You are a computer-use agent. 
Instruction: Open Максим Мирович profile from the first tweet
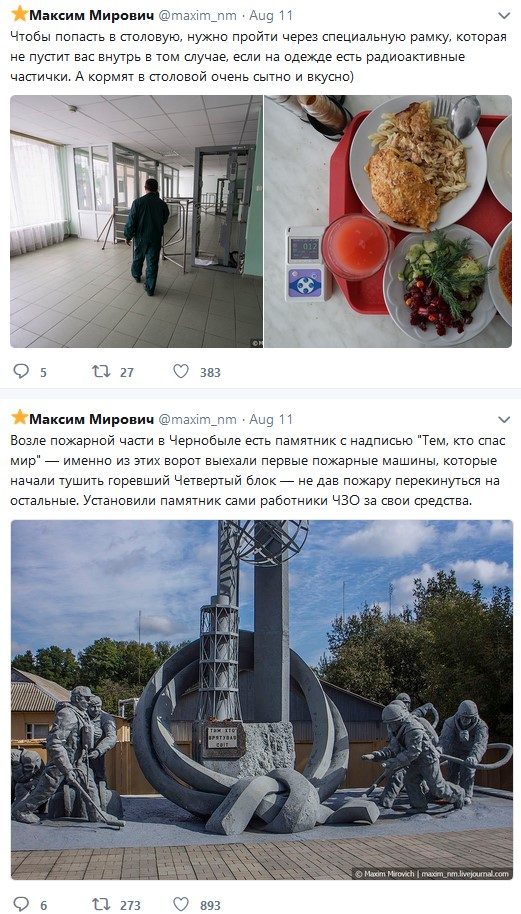[91, 15]
